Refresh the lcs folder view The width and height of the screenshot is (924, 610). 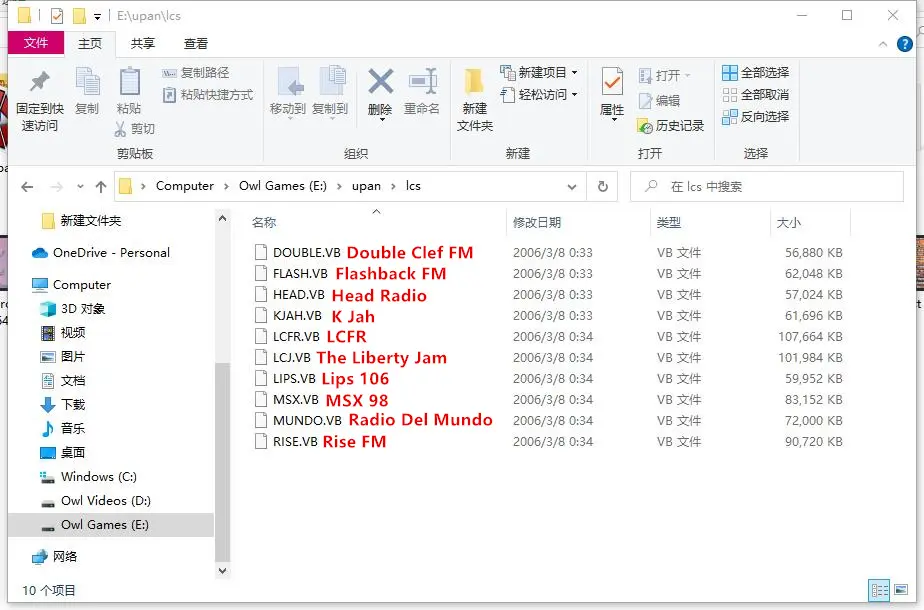click(x=602, y=186)
